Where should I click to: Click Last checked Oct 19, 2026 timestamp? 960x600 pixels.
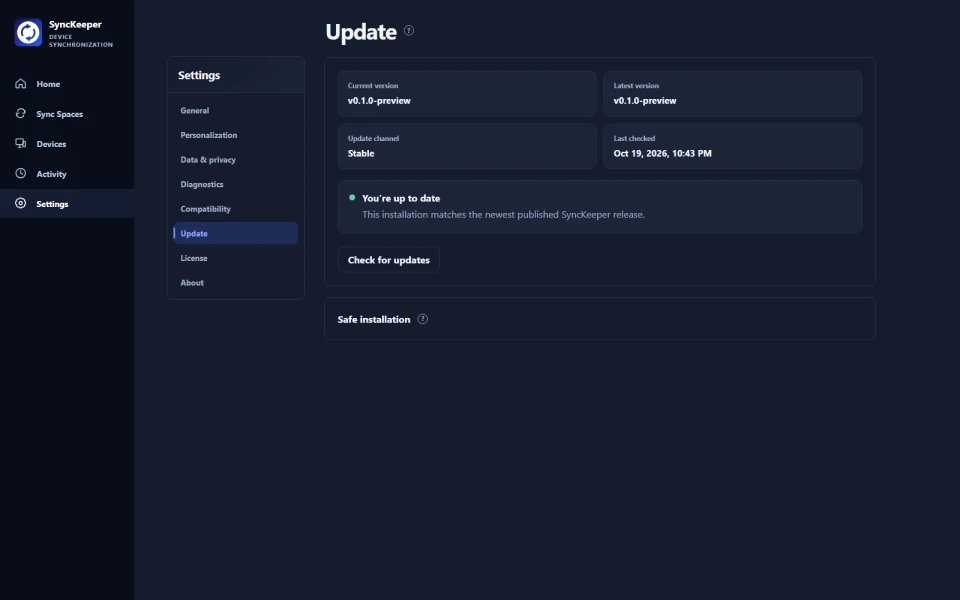(x=662, y=154)
